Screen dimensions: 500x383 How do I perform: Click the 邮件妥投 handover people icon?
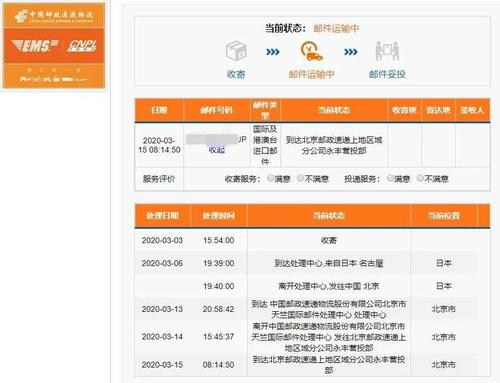(387, 51)
